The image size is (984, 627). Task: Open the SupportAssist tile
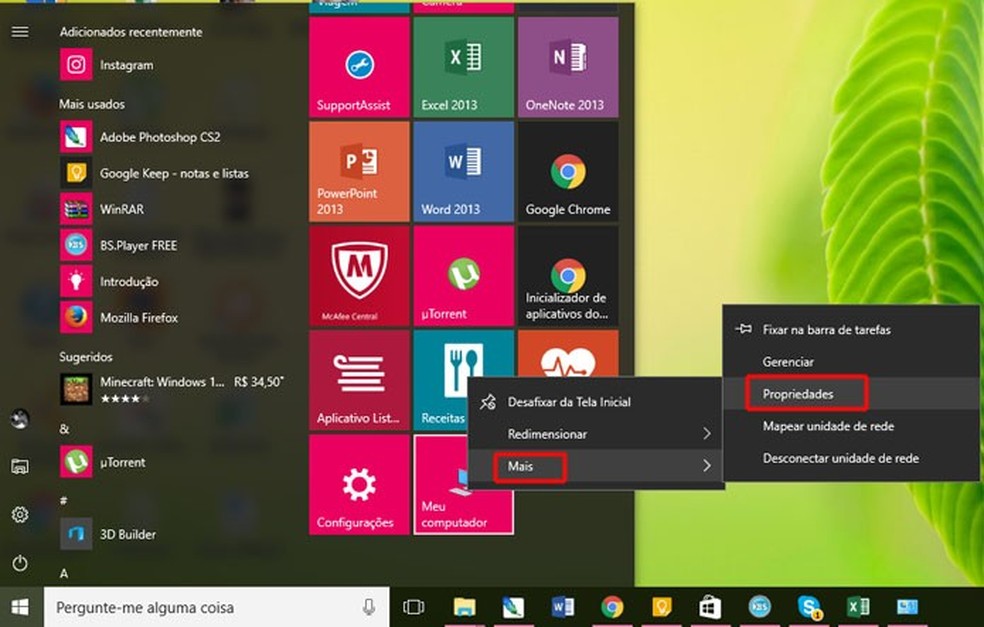pyautogui.click(x=359, y=67)
